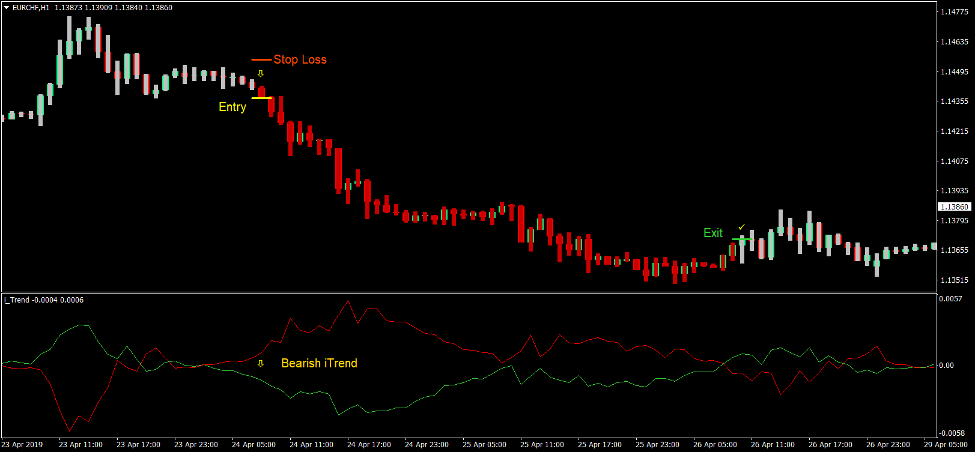This screenshot has width=977, height=452.
Task: Click price scale value 1.14775
Action: (x=956, y=12)
